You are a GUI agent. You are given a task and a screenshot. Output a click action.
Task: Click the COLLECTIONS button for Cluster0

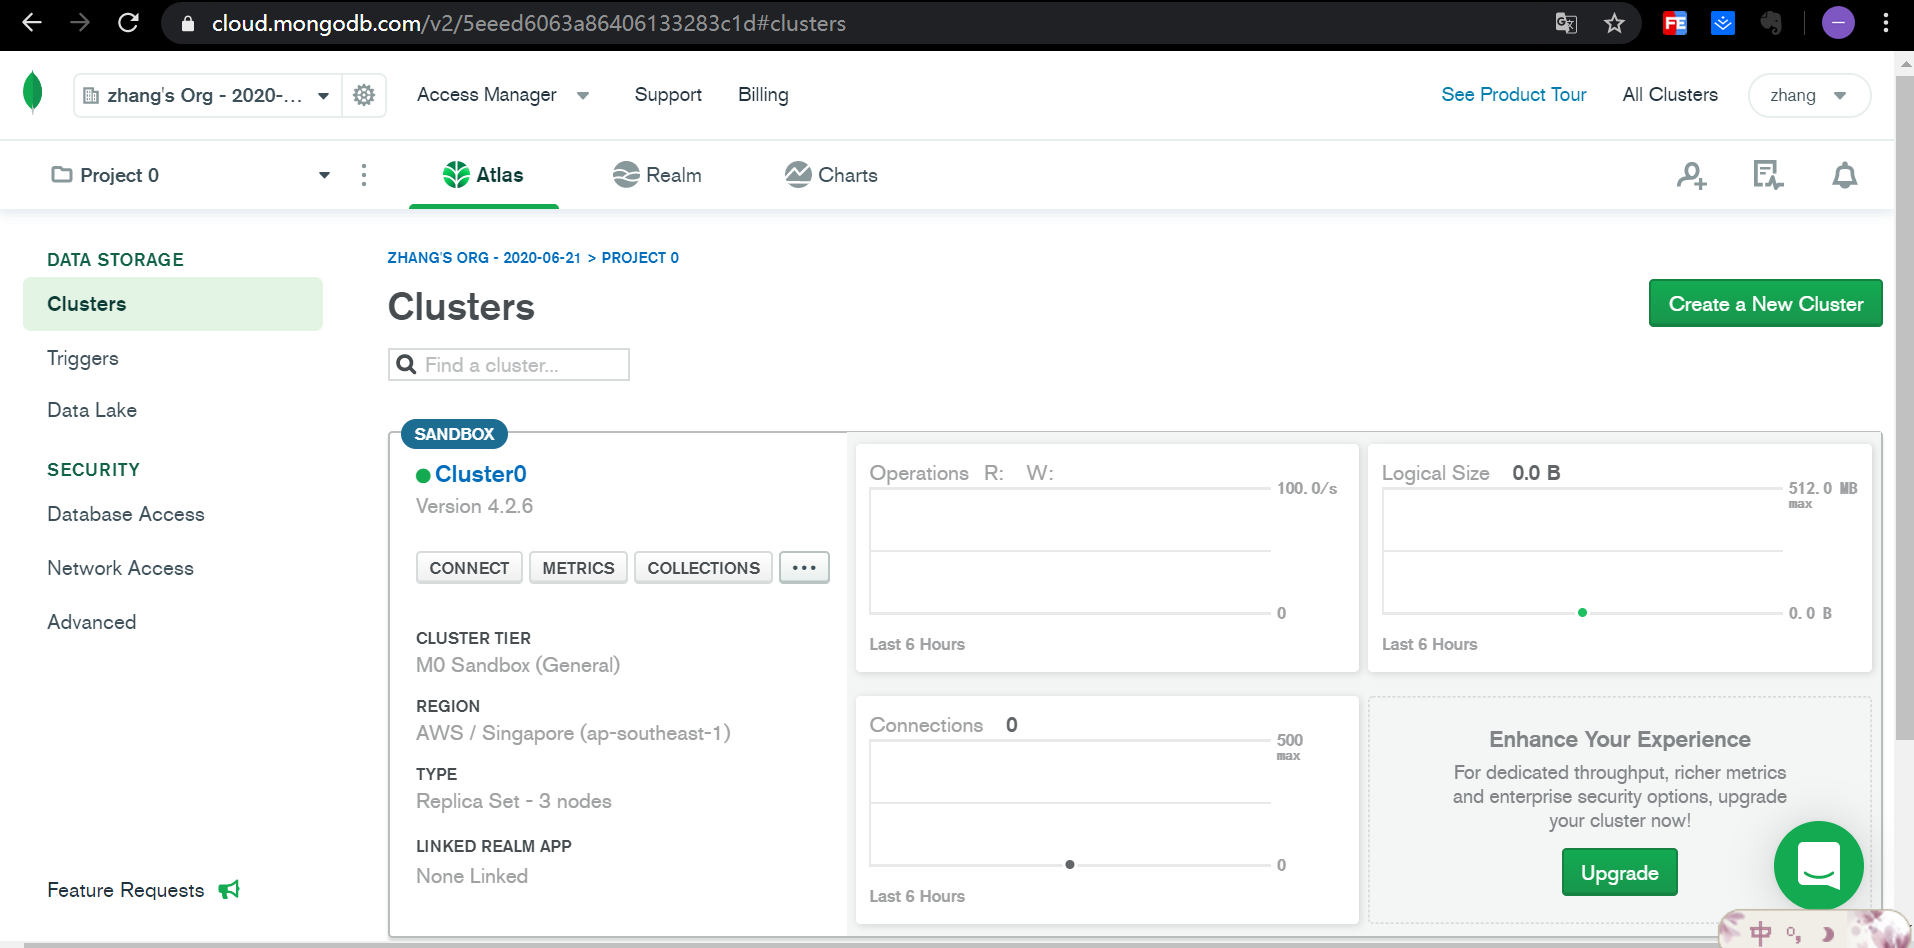703,567
